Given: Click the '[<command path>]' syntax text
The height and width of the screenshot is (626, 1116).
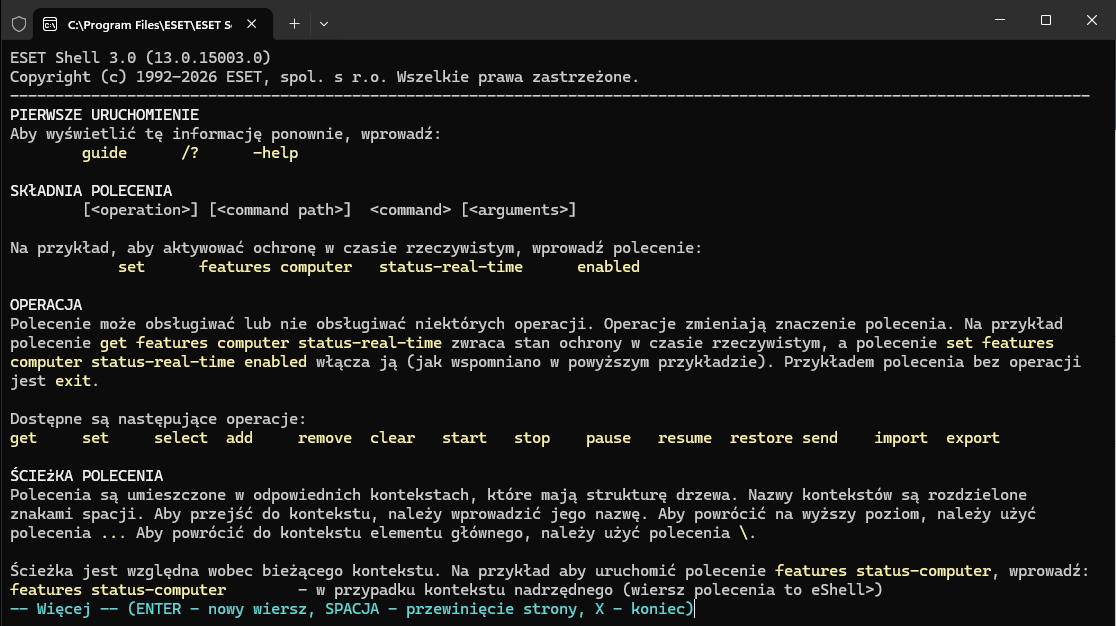Looking at the screenshot, I should 280,210.
